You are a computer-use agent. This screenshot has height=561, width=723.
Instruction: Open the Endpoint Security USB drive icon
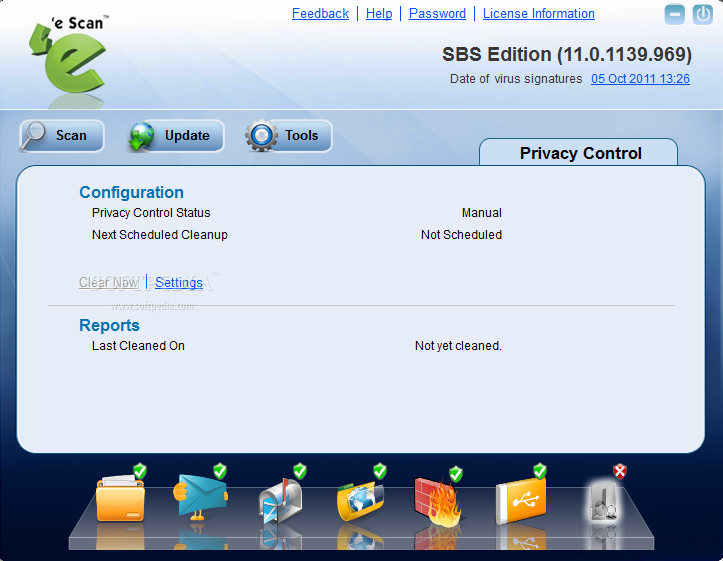click(521, 501)
